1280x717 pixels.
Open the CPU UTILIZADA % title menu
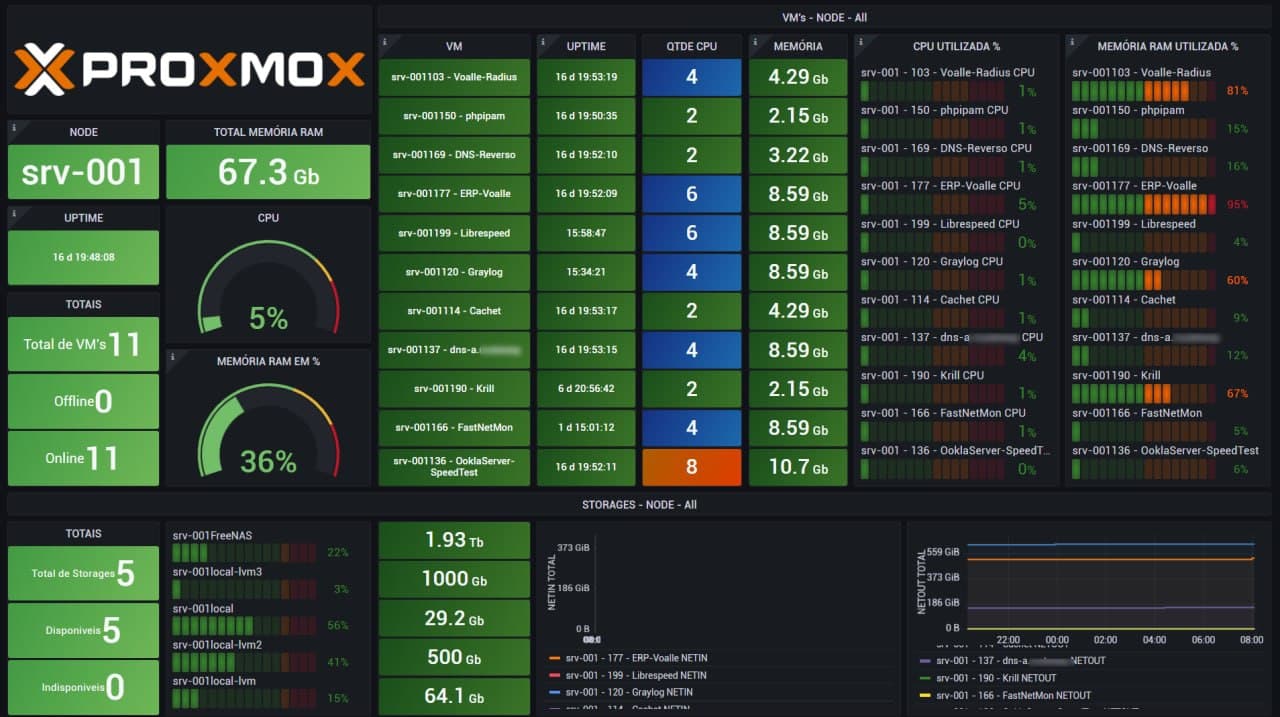click(x=956, y=47)
